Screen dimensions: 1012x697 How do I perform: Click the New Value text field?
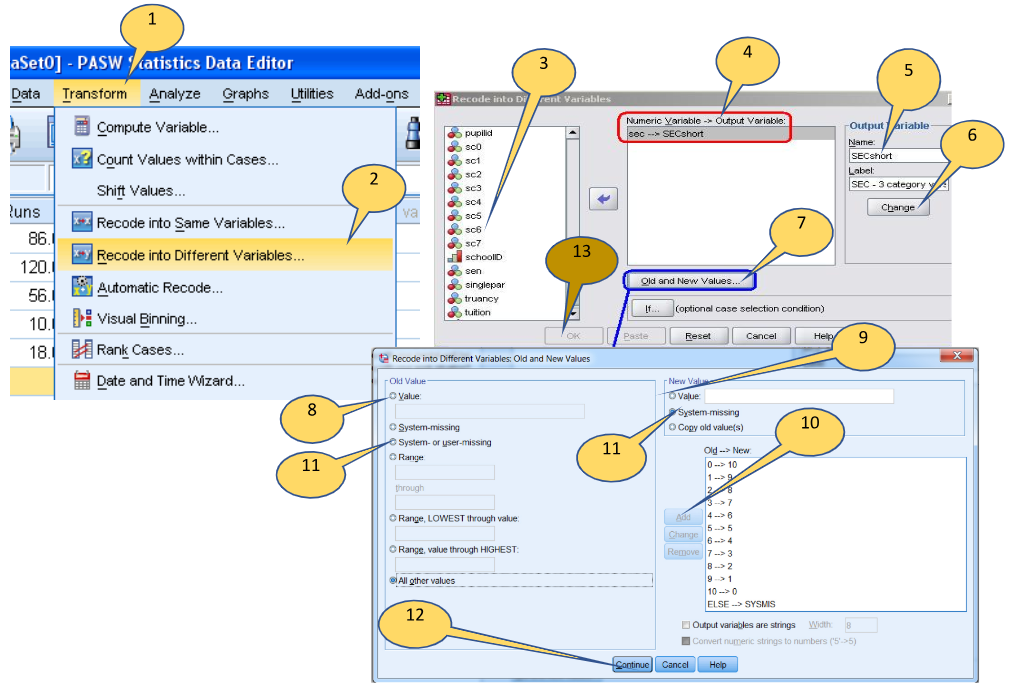[x=799, y=396]
